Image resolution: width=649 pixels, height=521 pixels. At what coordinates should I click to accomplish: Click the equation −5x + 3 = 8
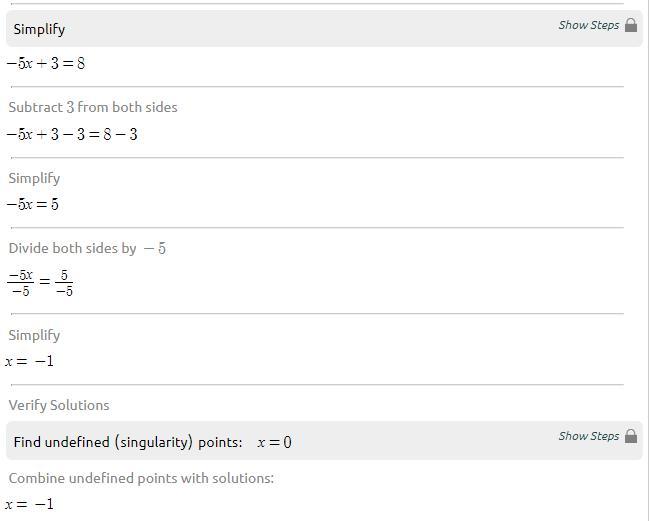pos(45,64)
